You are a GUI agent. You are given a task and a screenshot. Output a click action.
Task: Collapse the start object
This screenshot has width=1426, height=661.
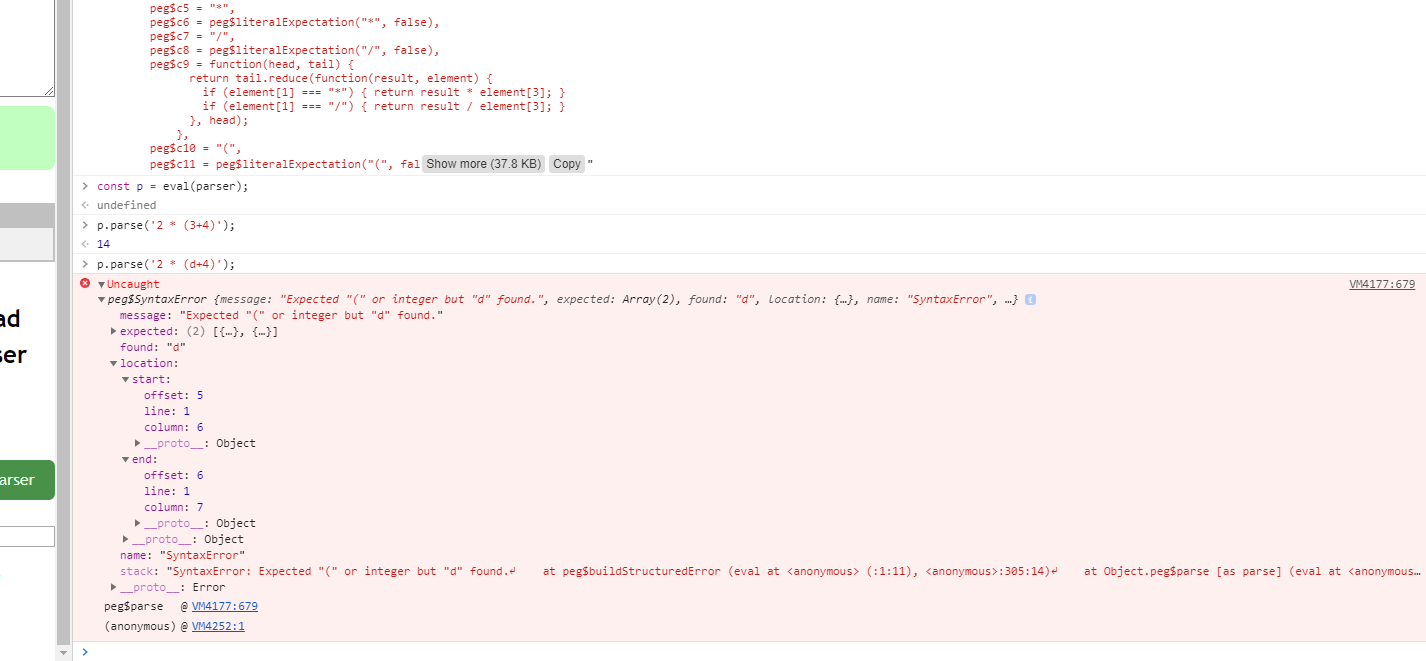[126, 379]
